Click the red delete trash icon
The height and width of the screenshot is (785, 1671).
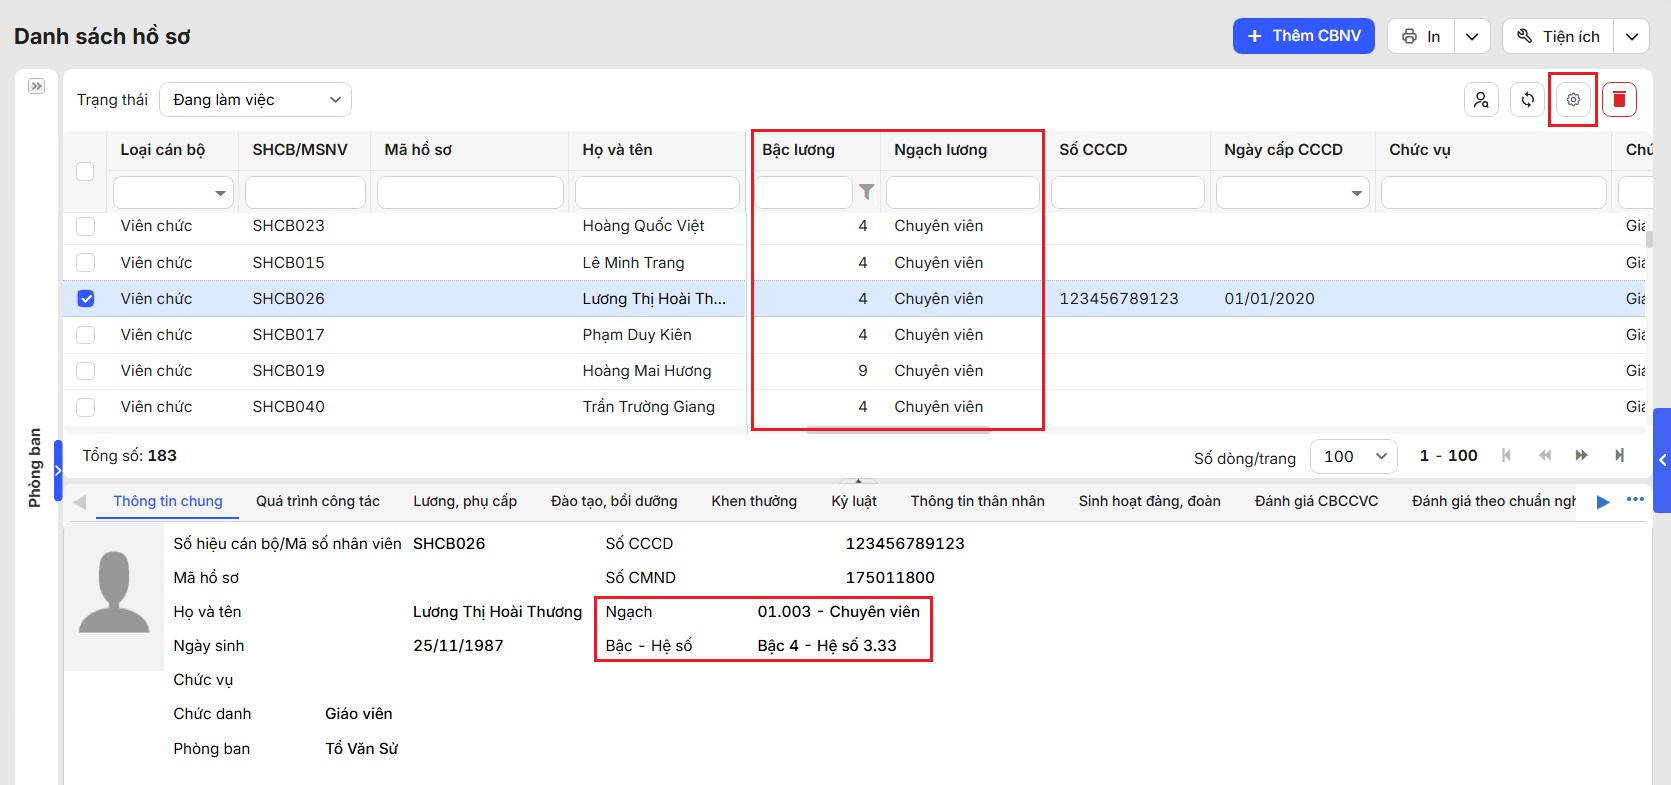tap(1619, 100)
